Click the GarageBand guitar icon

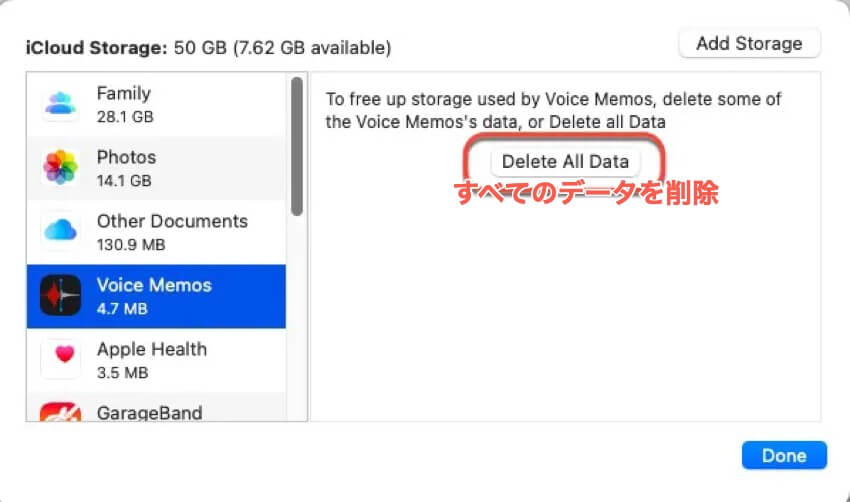(x=60, y=411)
